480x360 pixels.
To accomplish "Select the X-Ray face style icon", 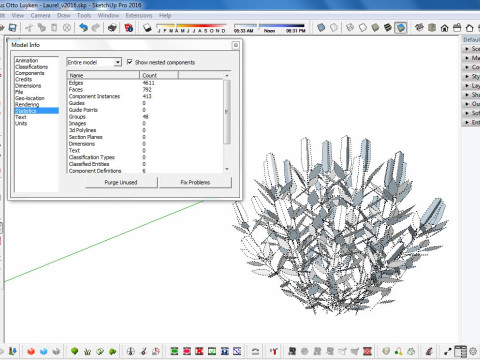I will pos(321,28).
